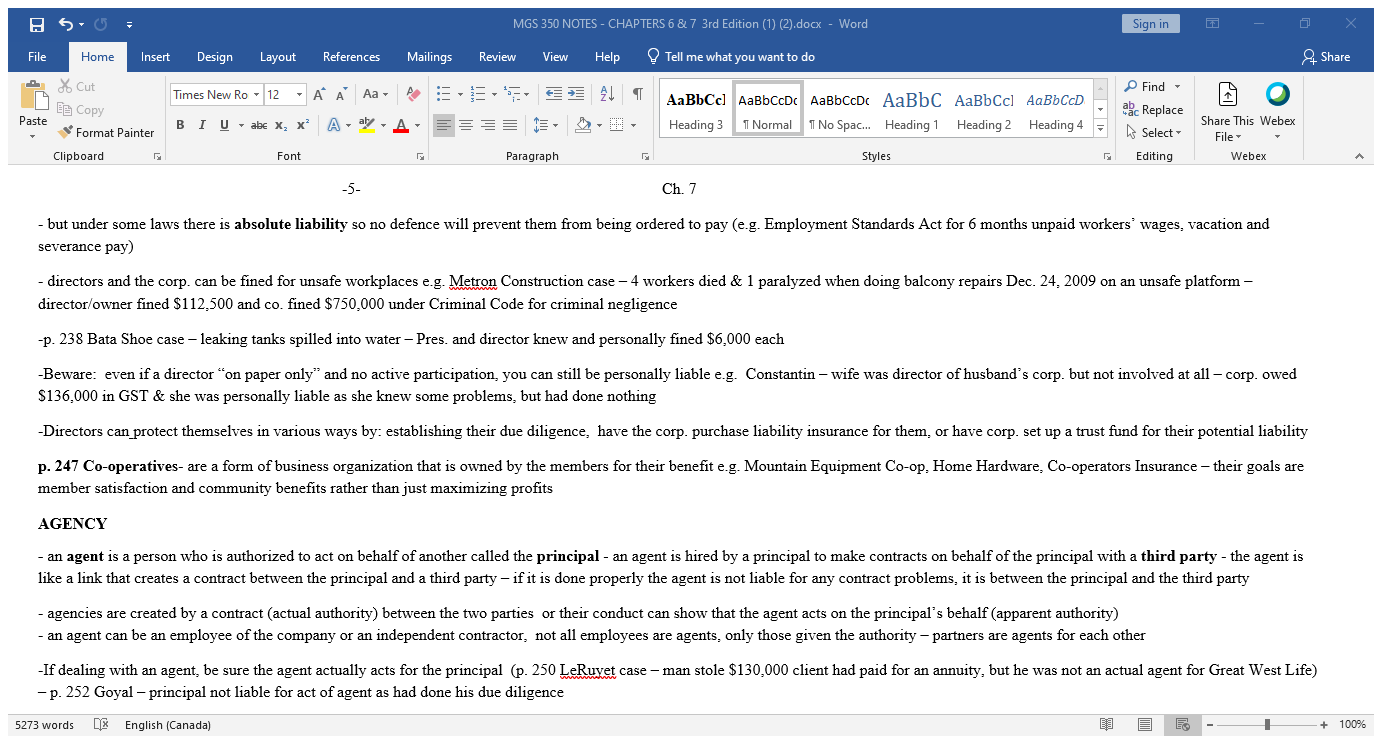
Task: Open the spelling and proofing status icon
Action: pos(100,725)
